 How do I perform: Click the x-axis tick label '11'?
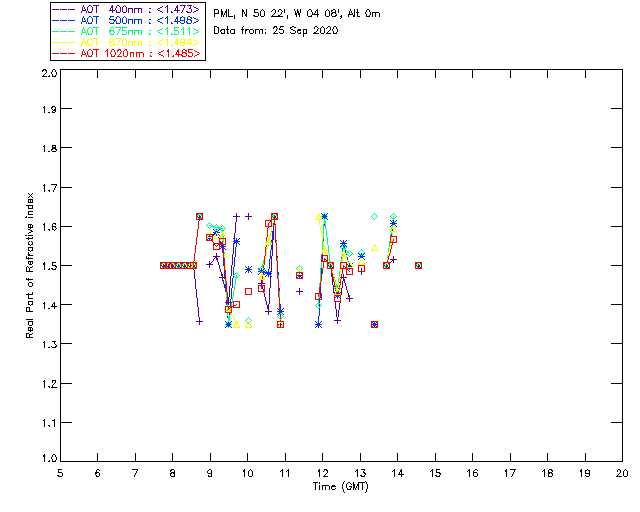point(285,473)
